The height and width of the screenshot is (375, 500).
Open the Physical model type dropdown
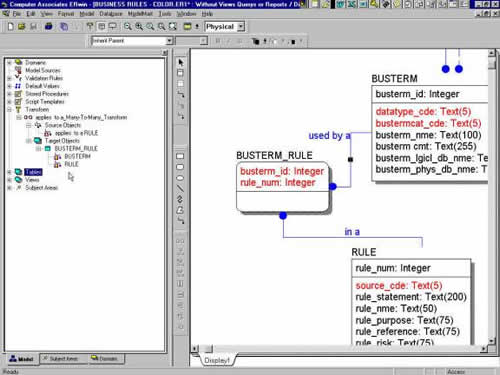241,27
